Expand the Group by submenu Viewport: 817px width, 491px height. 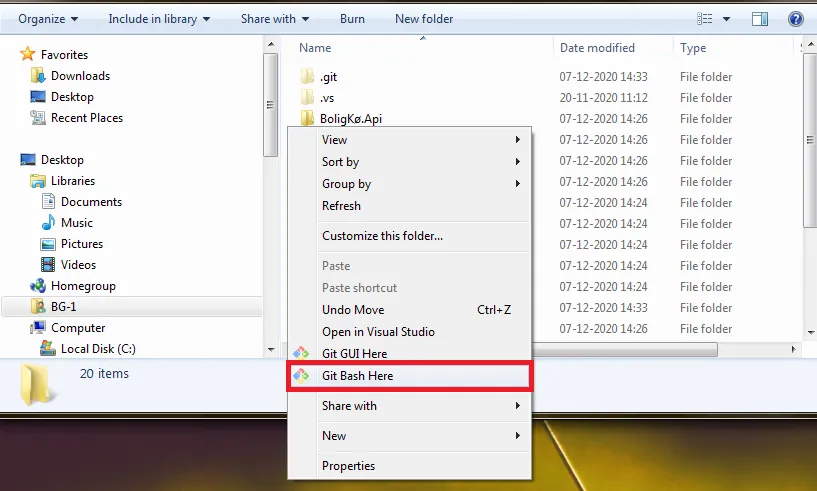tap(409, 183)
